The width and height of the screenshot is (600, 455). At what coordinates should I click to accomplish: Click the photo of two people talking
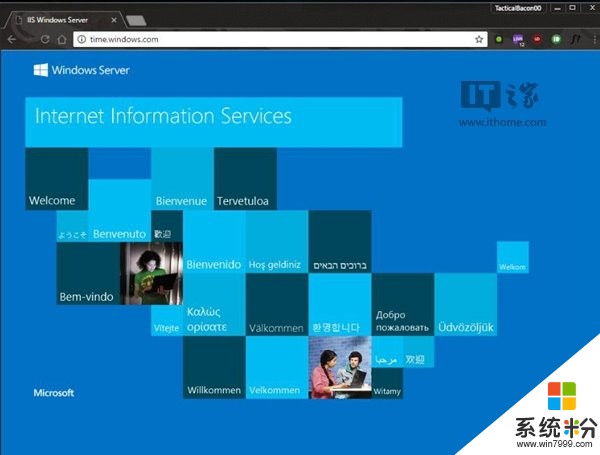coord(340,367)
